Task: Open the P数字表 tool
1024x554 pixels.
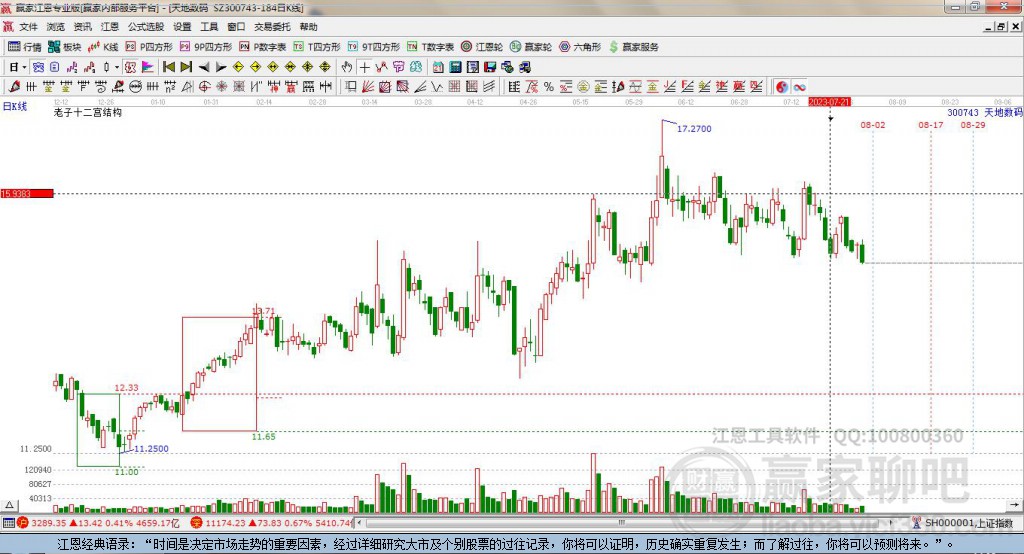Action: point(263,47)
